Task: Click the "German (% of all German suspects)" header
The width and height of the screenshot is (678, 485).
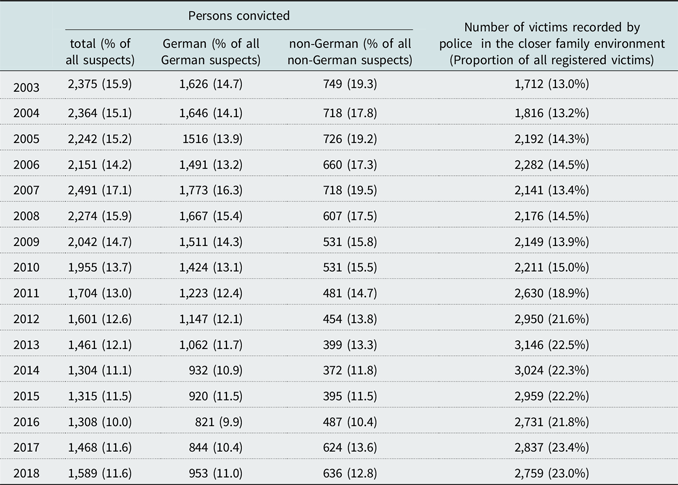Action: (x=211, y=52)
